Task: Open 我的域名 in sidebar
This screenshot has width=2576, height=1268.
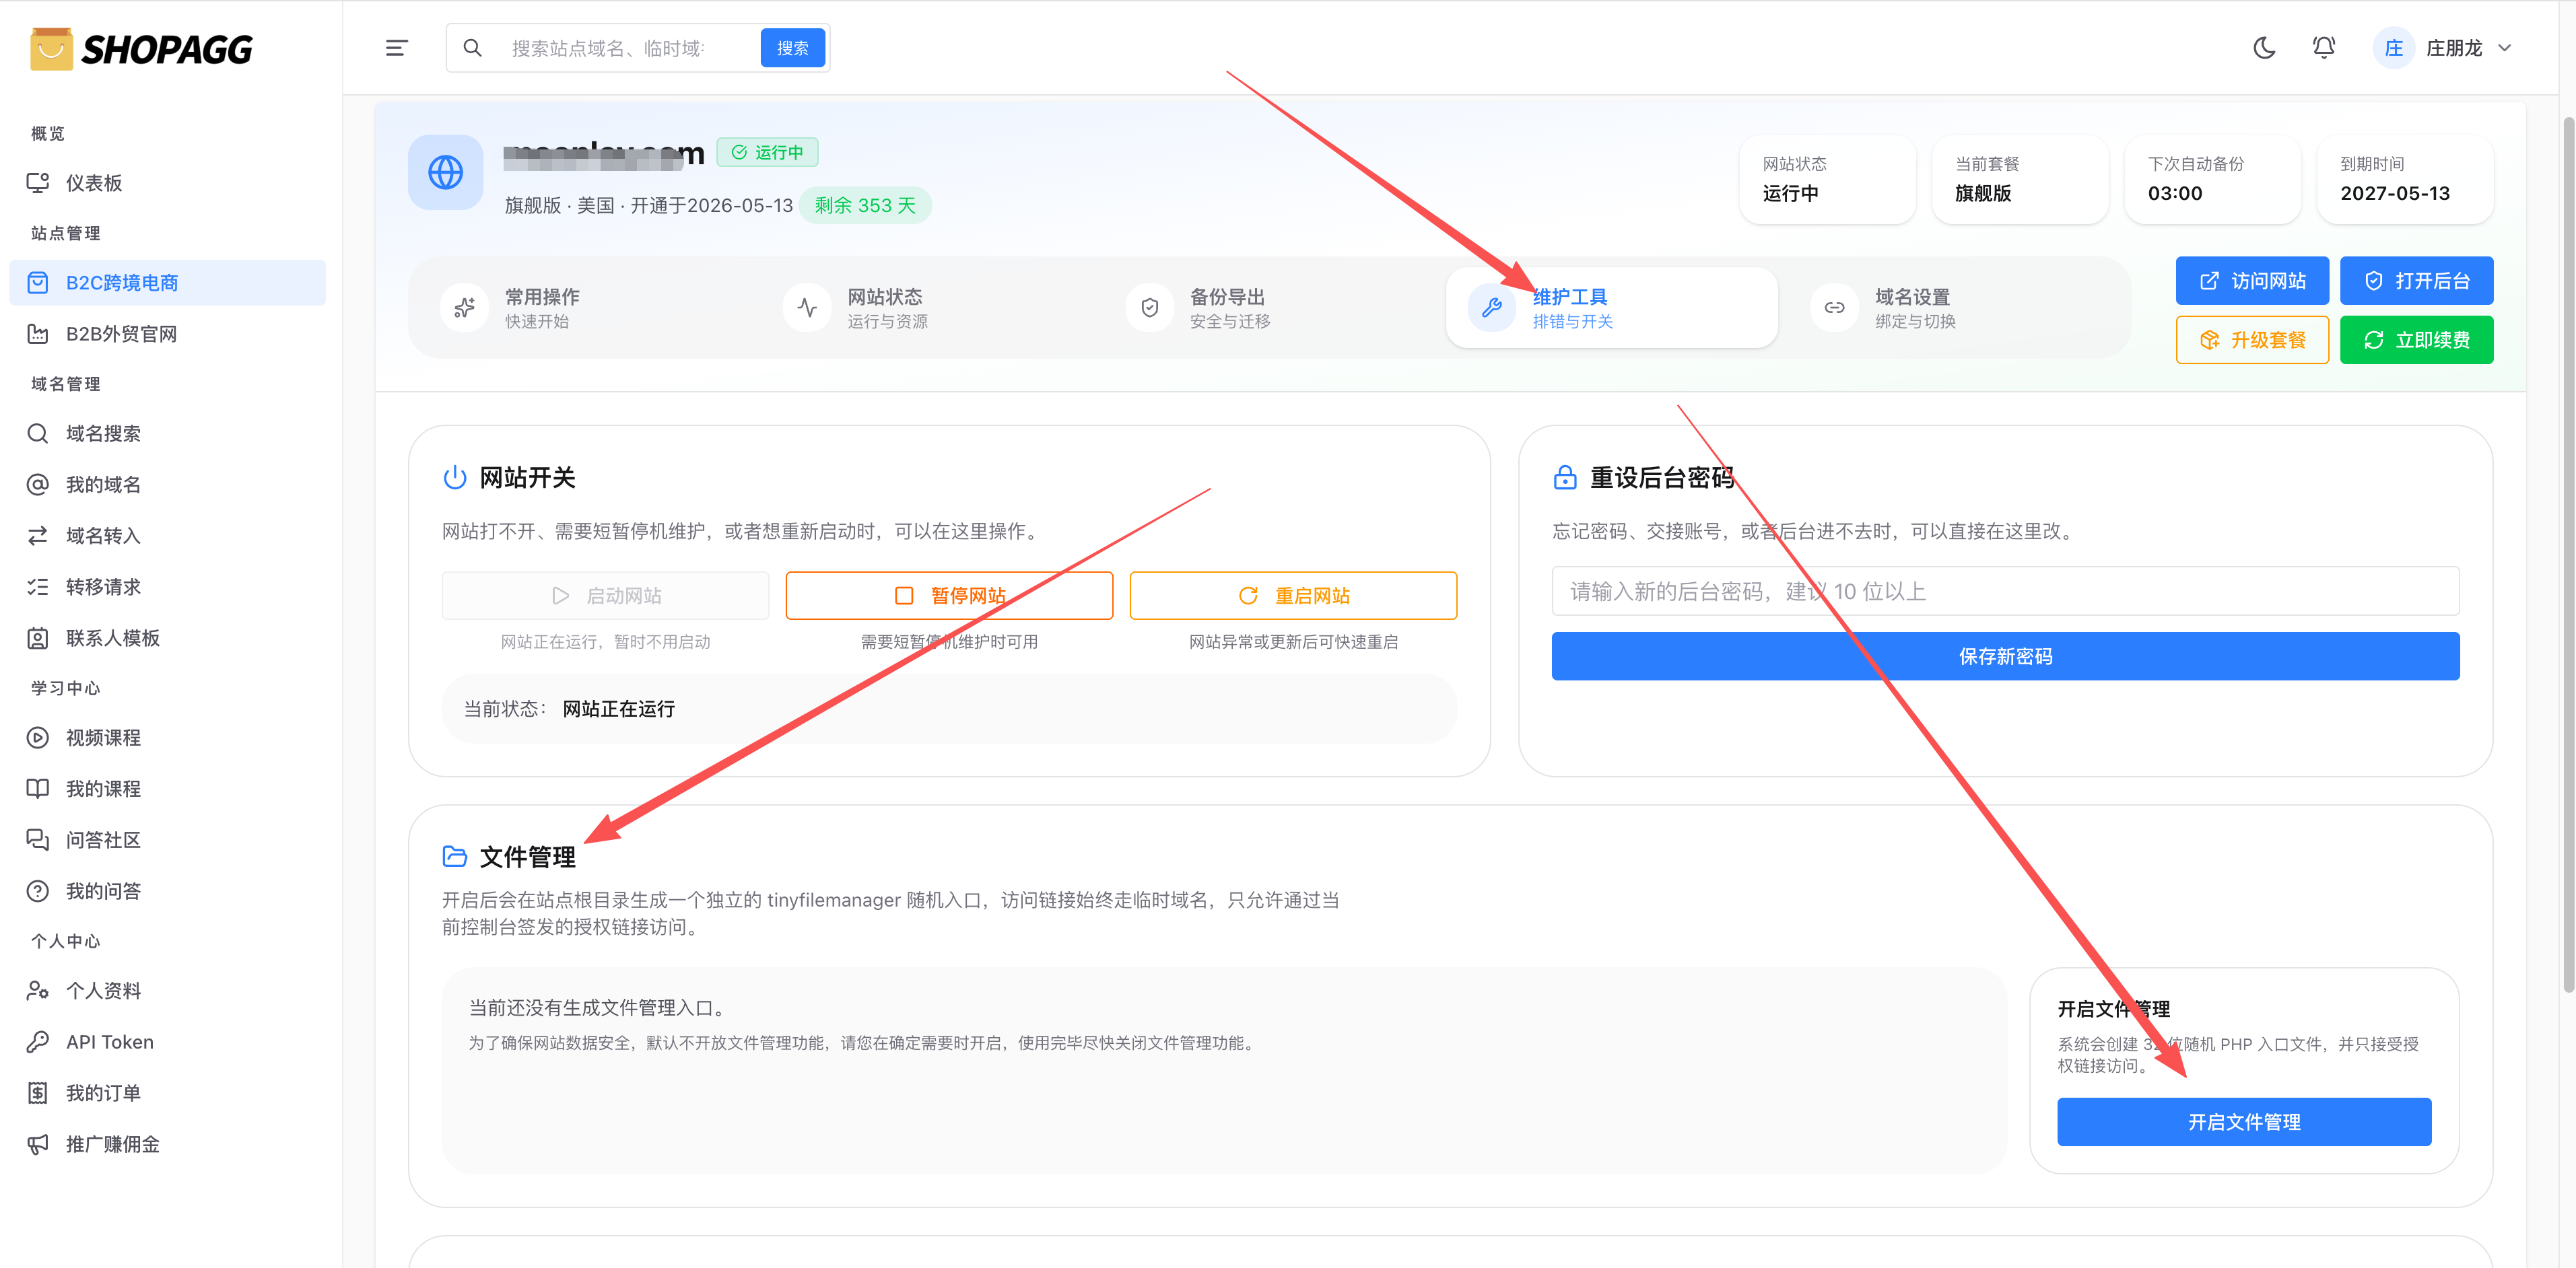Action: click(167, 485)
